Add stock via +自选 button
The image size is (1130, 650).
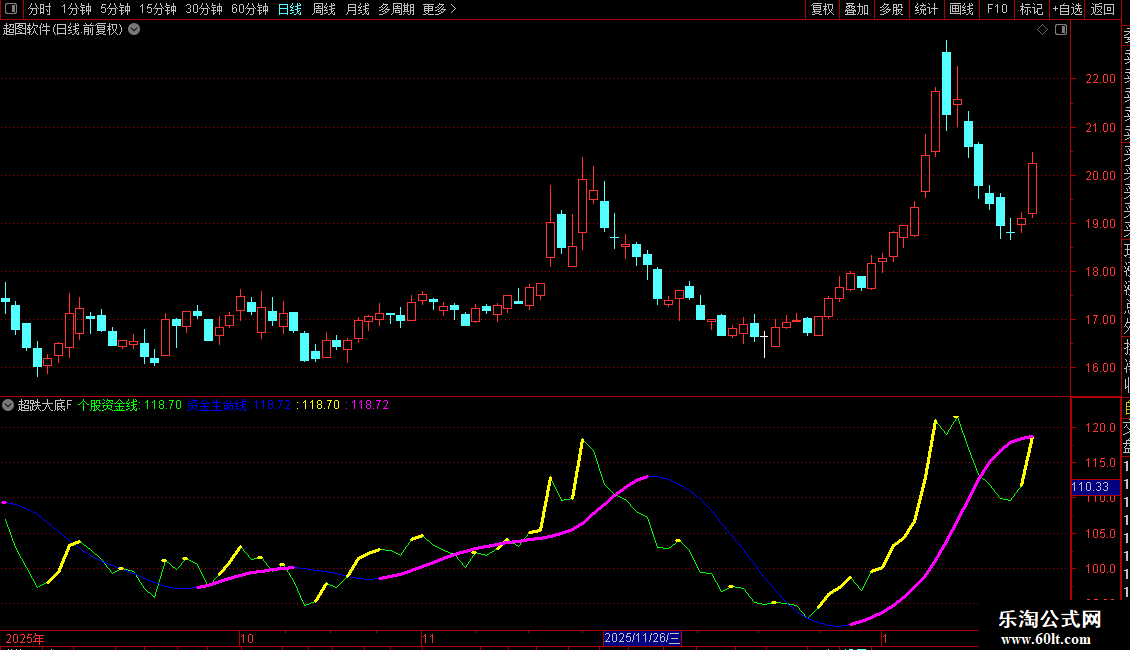pos(1068,9)
